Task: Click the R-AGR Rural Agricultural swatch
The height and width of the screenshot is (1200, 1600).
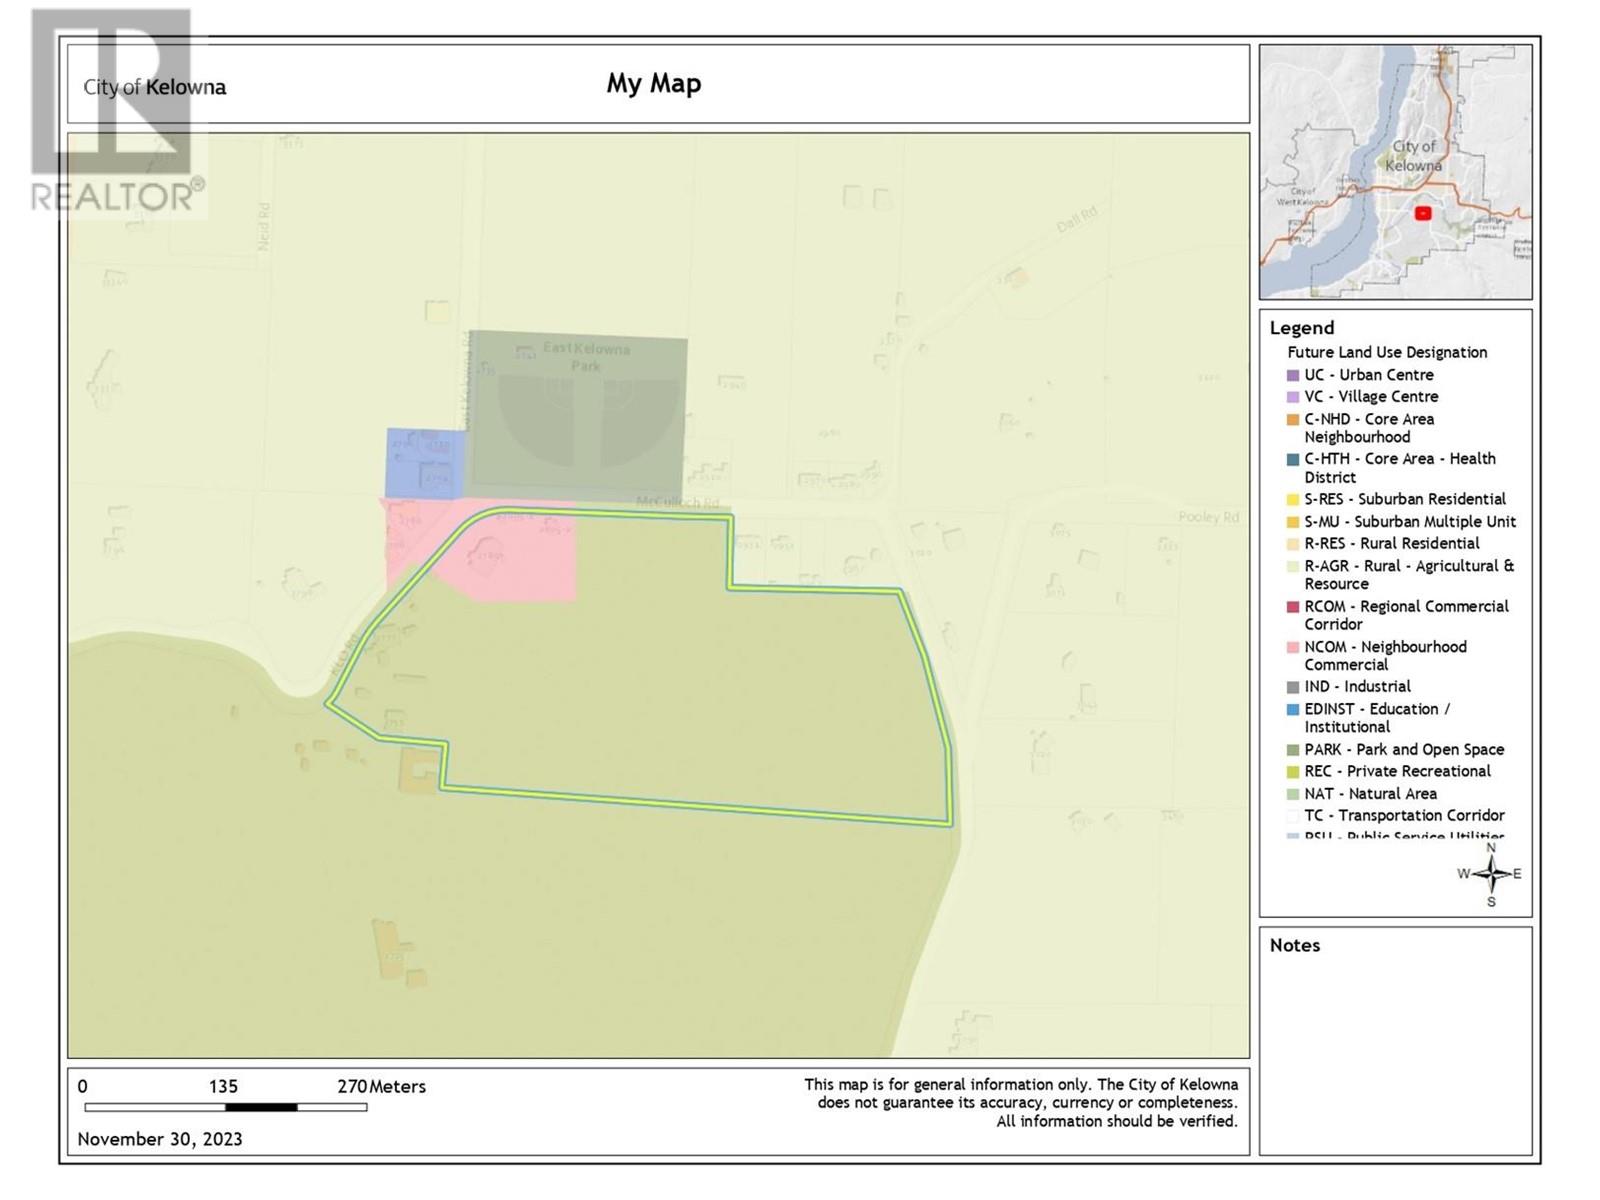Action: 1293,566
